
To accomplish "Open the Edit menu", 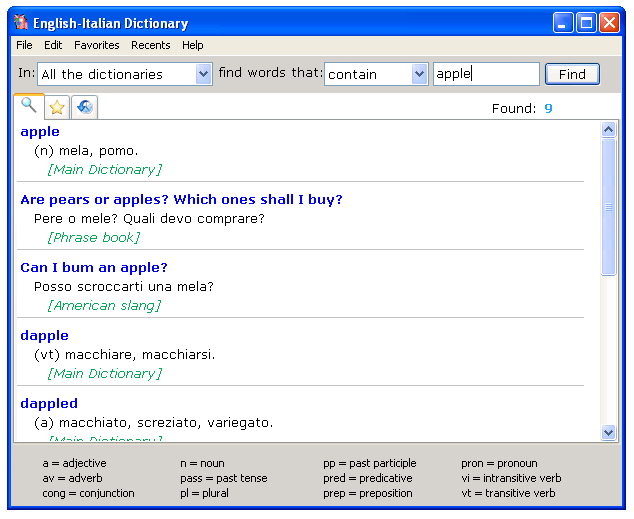I will 53,45.
